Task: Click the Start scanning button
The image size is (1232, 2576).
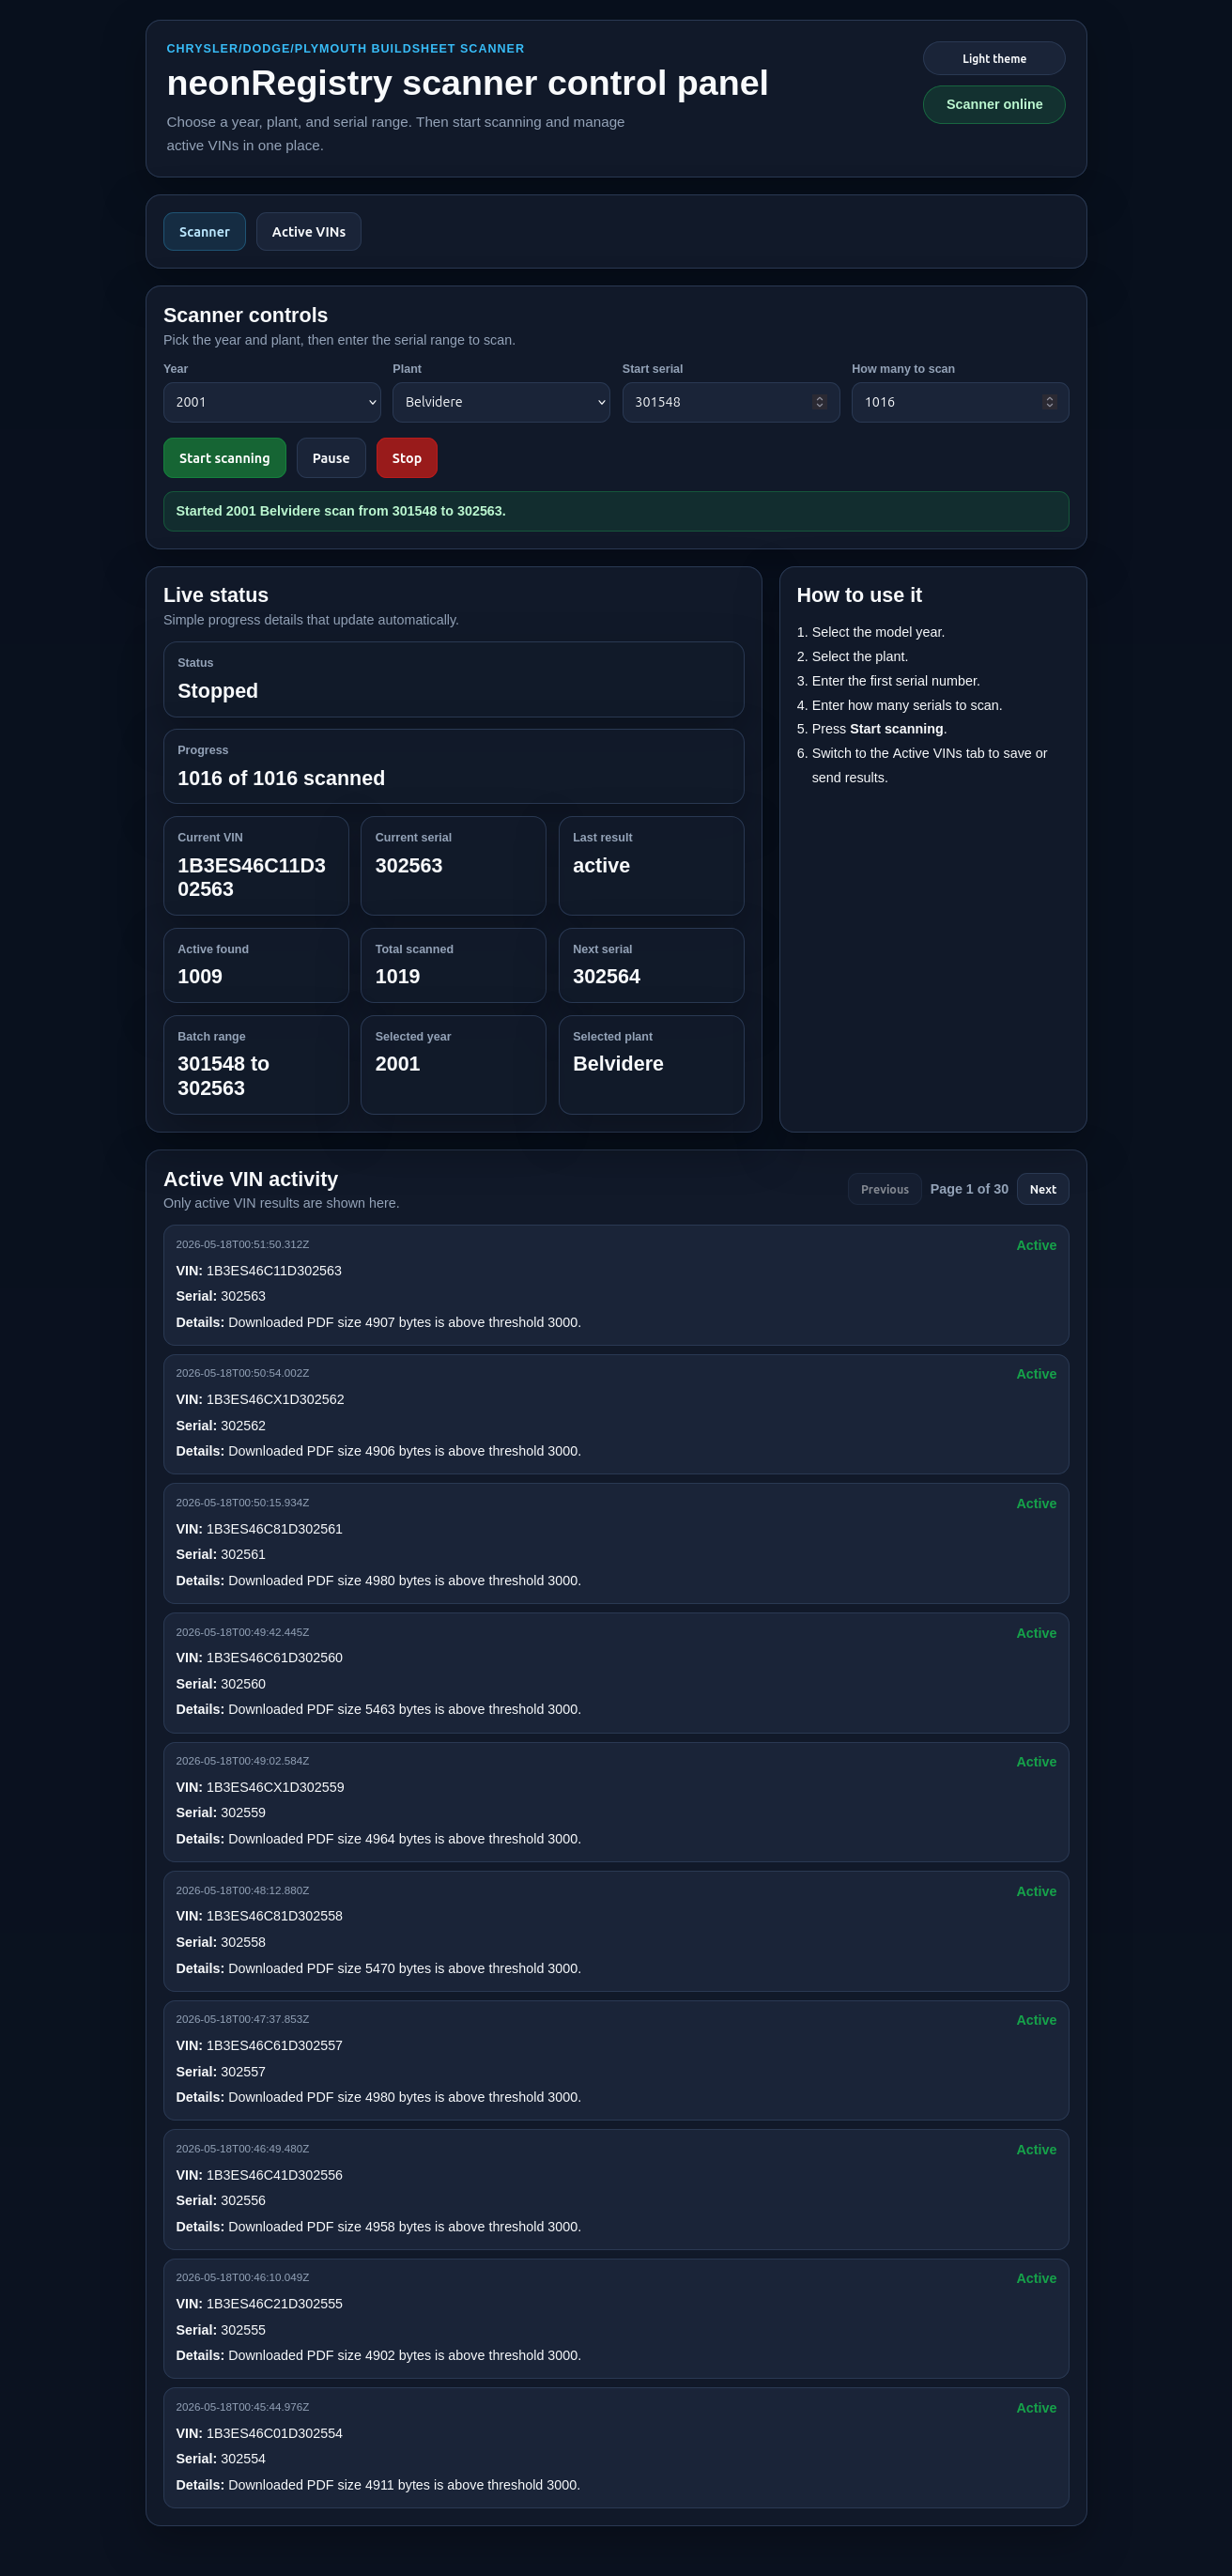Action: click(x=224, y=458)
